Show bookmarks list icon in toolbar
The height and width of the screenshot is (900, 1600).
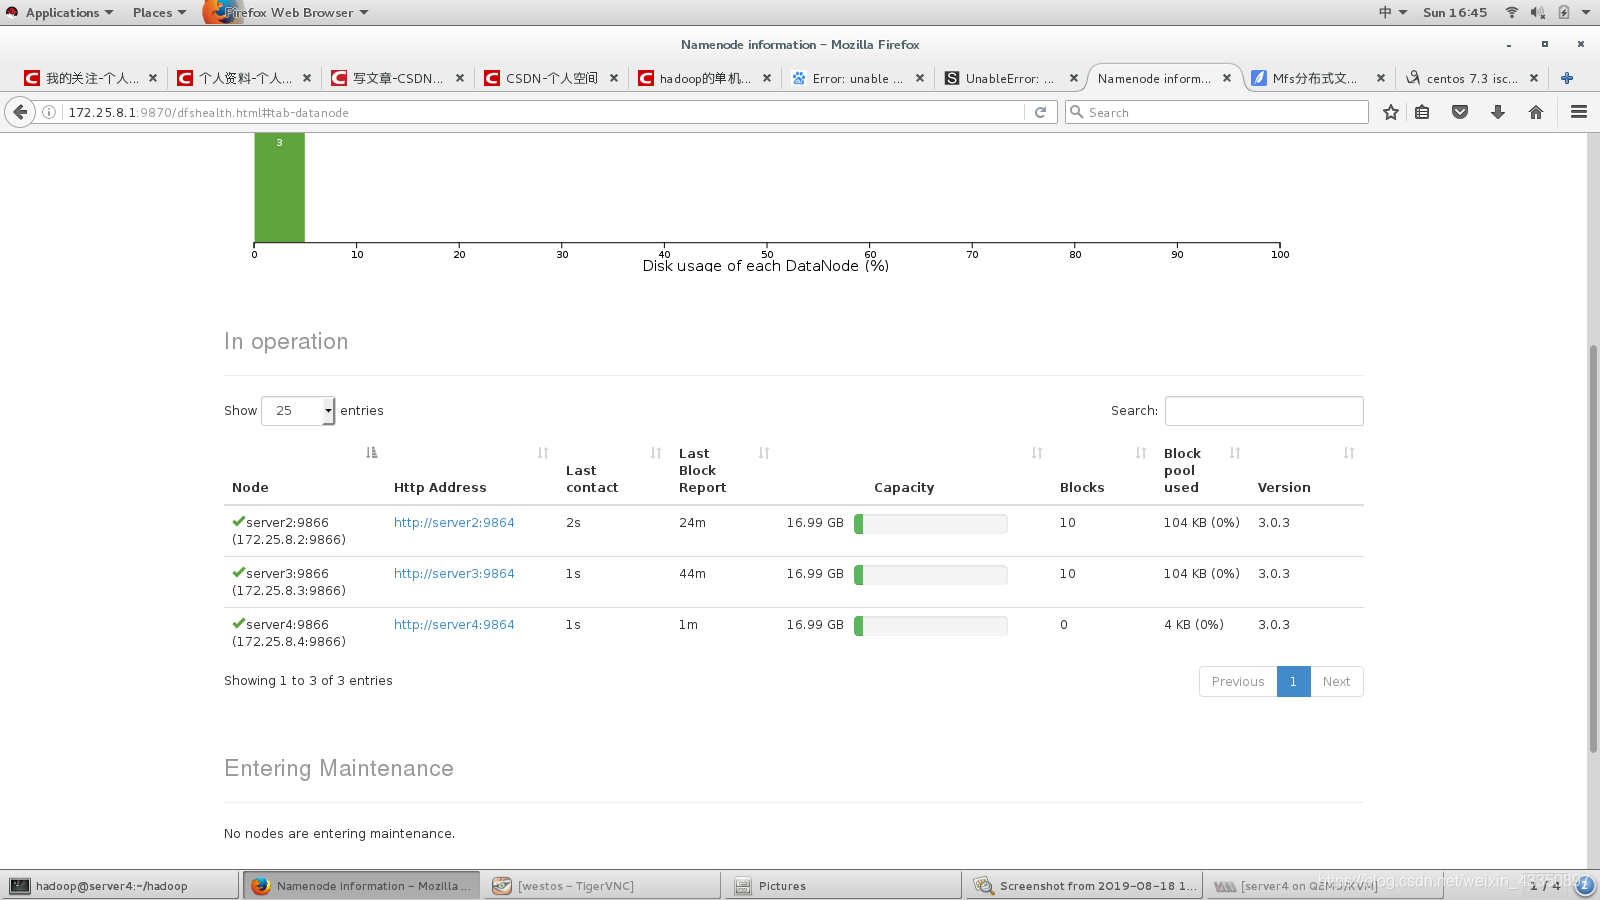pos(1422,112)
